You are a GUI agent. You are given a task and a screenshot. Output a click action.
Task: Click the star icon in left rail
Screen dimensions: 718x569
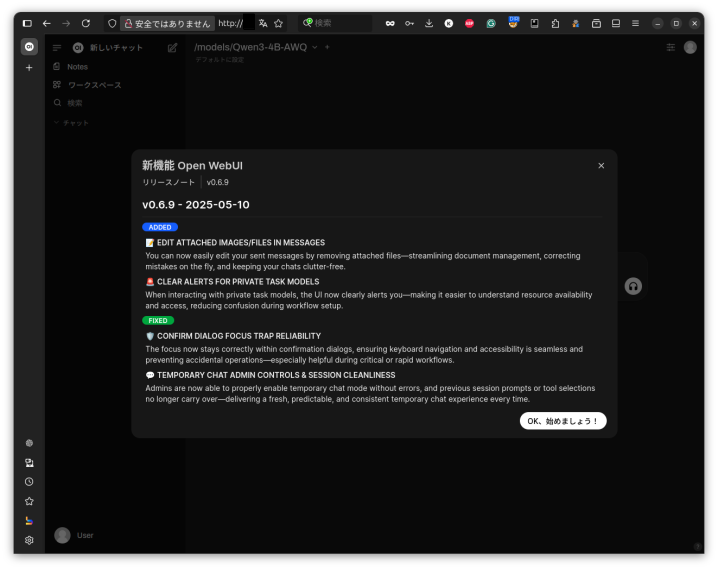click(x=29, y=501)
